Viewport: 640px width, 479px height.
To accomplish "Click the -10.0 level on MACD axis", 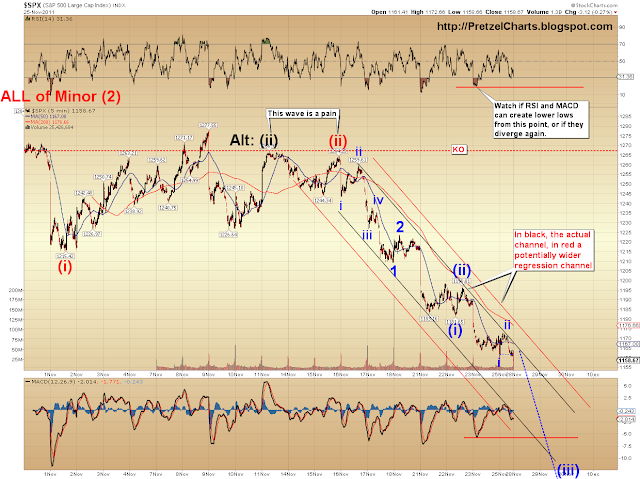I will pyautogui.click(x=626, y=458).
